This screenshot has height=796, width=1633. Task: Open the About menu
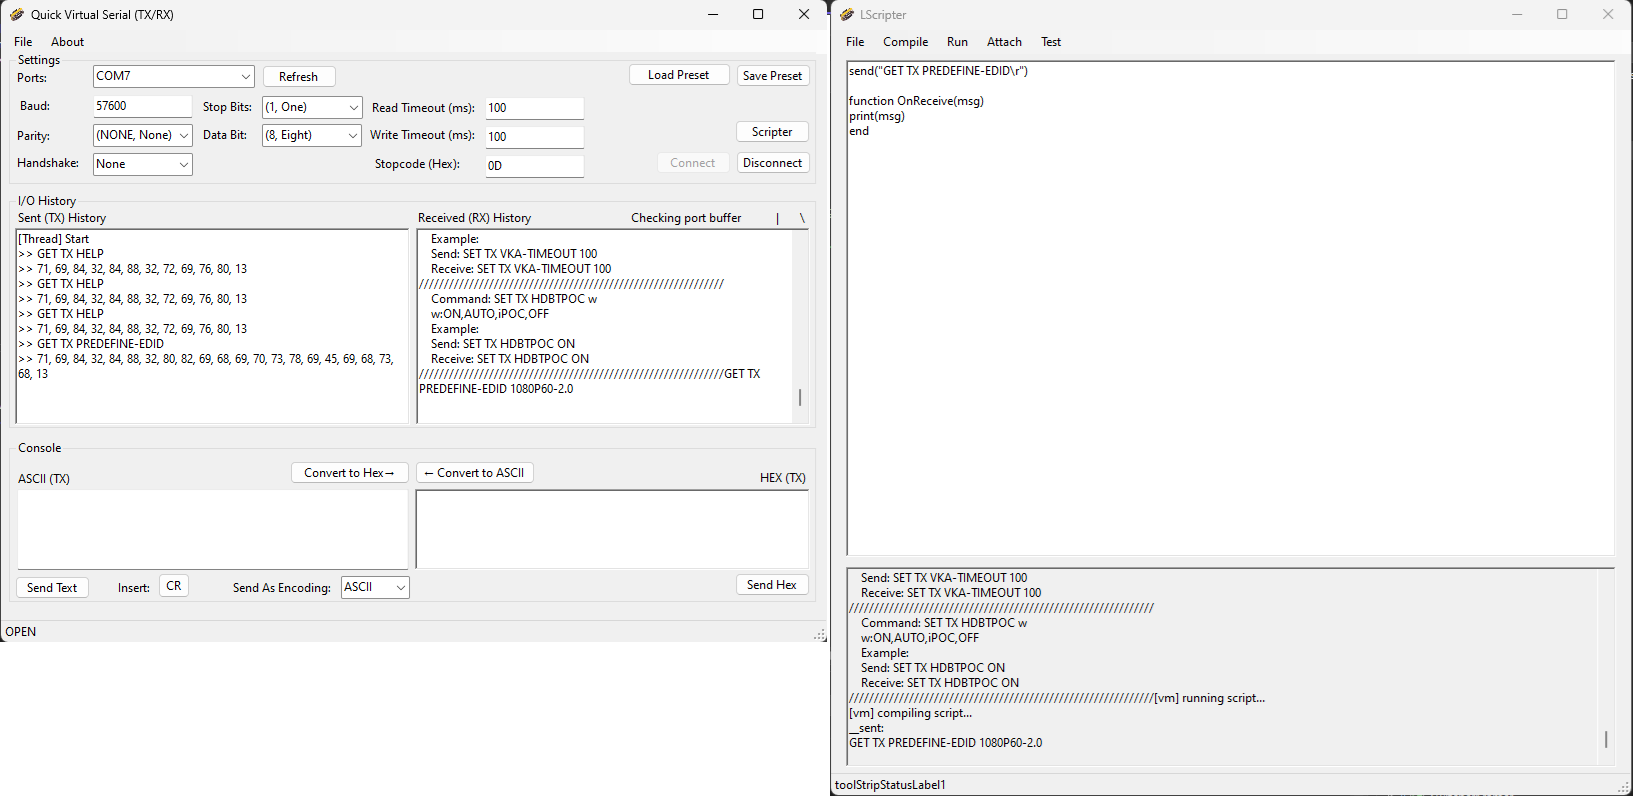pos(67,42)
